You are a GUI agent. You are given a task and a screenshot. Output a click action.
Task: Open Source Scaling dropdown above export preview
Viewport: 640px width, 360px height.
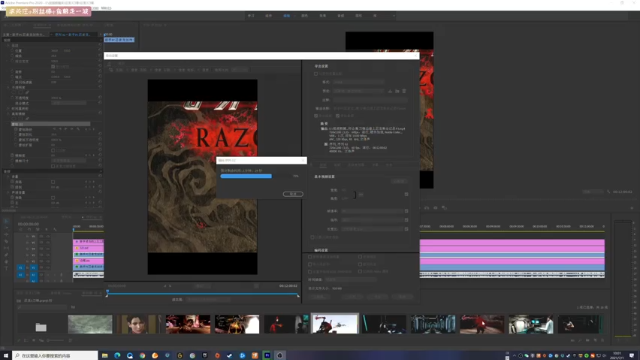pos(239,70)
